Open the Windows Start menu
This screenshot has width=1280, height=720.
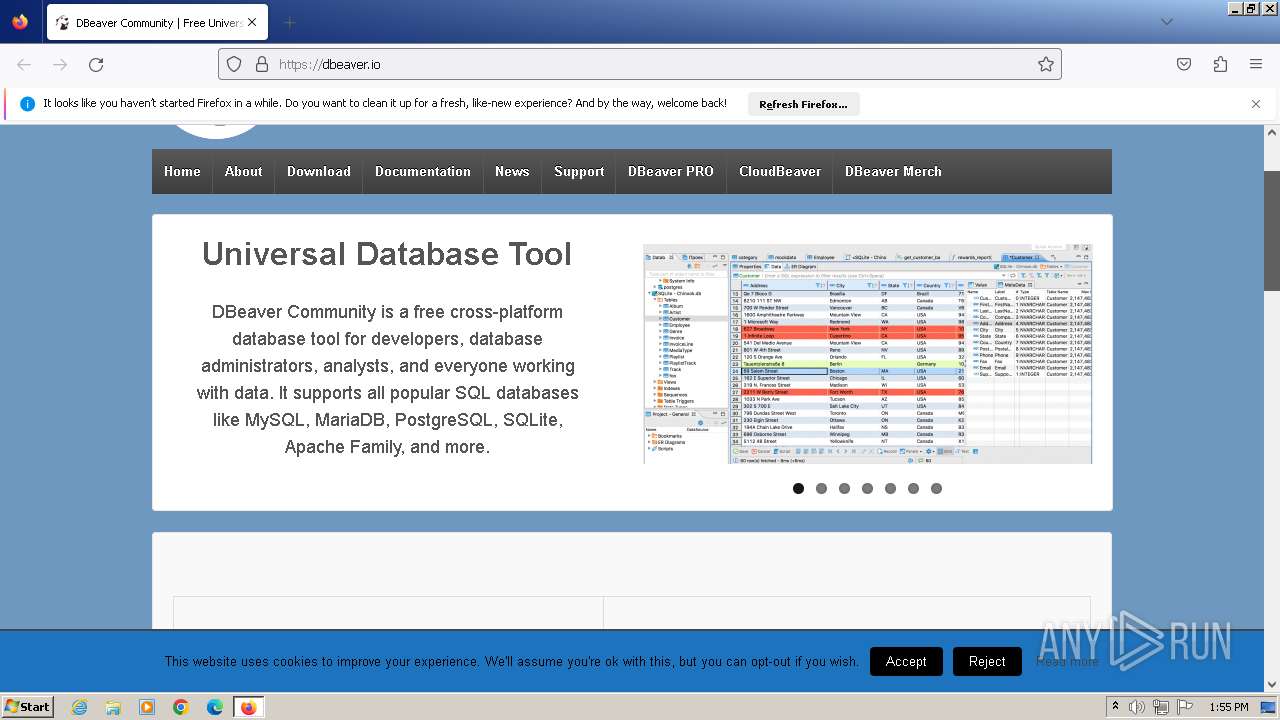pos(27,707)
